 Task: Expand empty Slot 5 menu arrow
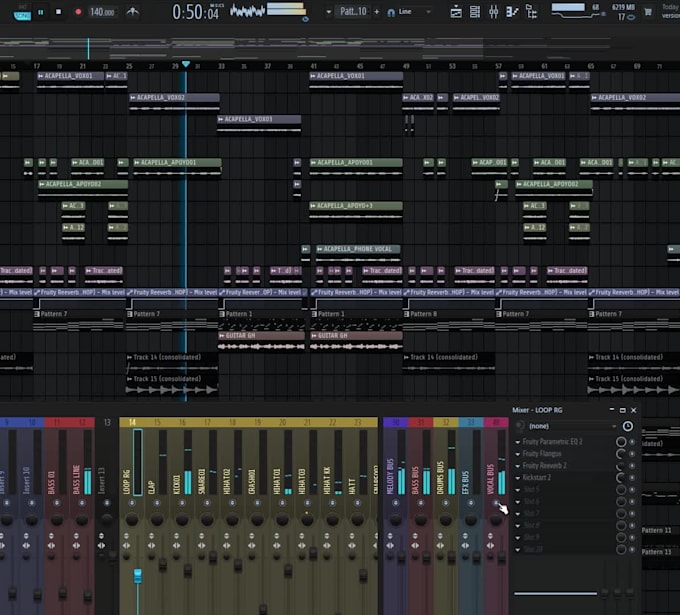pos(518,490)
